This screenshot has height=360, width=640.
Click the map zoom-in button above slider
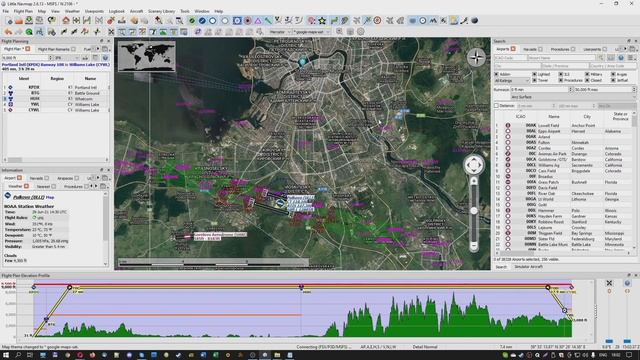click(474, 181)
